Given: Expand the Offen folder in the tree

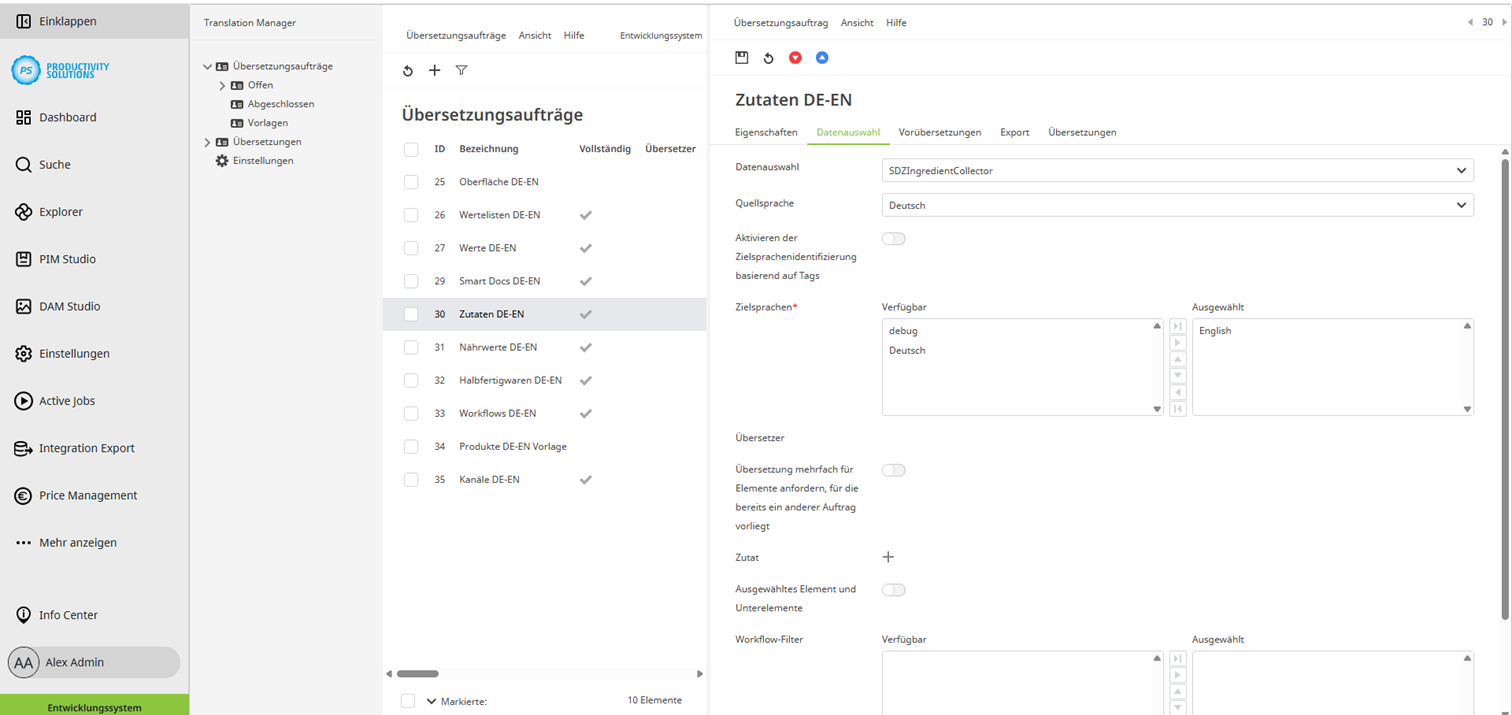Looking at the screenshot, I should click(x=222, y=85).
